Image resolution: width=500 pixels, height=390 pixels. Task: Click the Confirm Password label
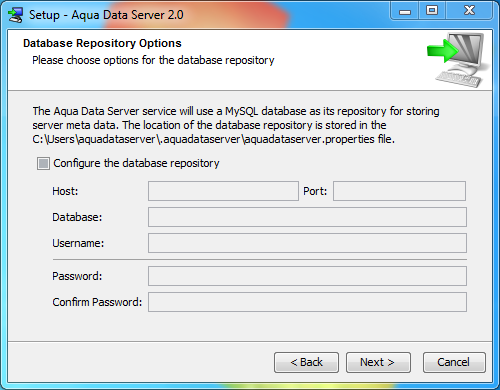click(x=97, y=302)
